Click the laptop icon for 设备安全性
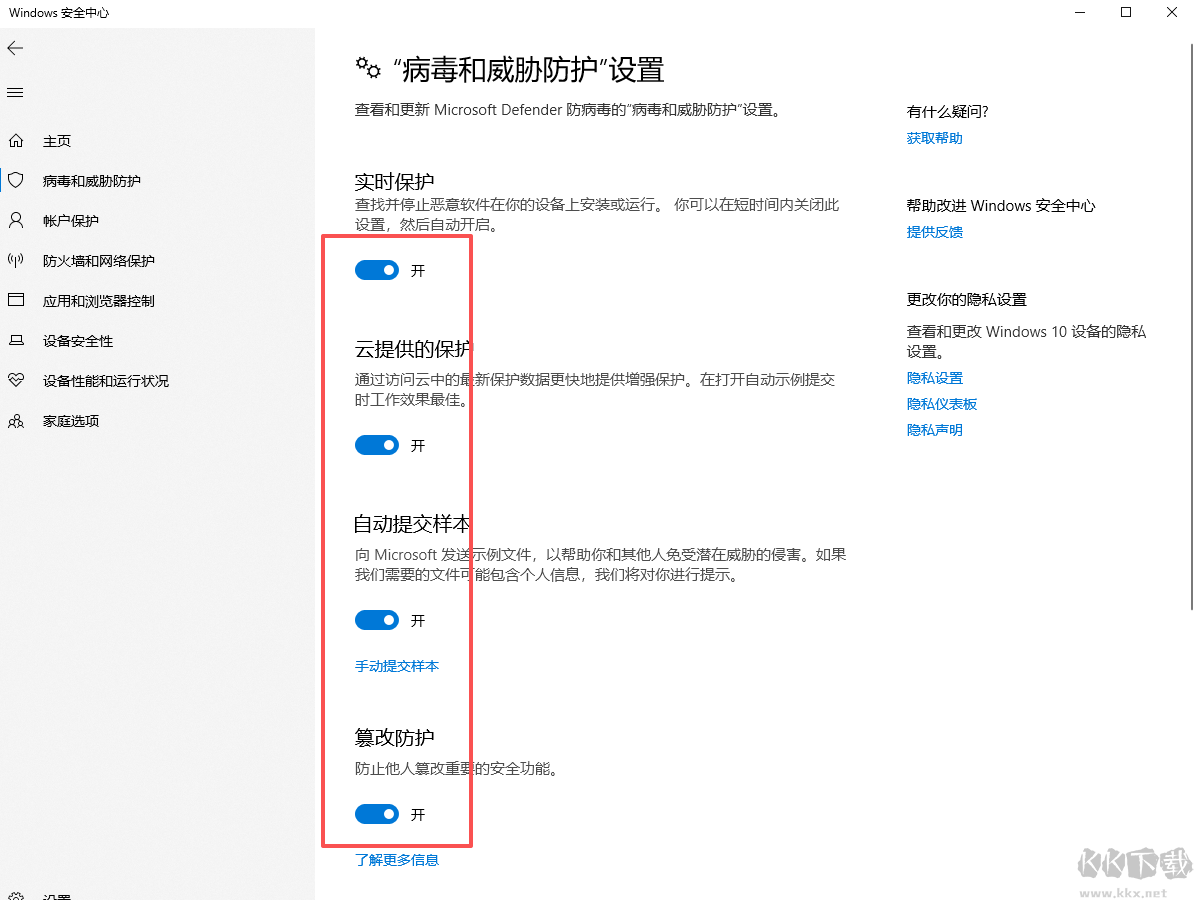1194x900 pixels. coord(16,340)
